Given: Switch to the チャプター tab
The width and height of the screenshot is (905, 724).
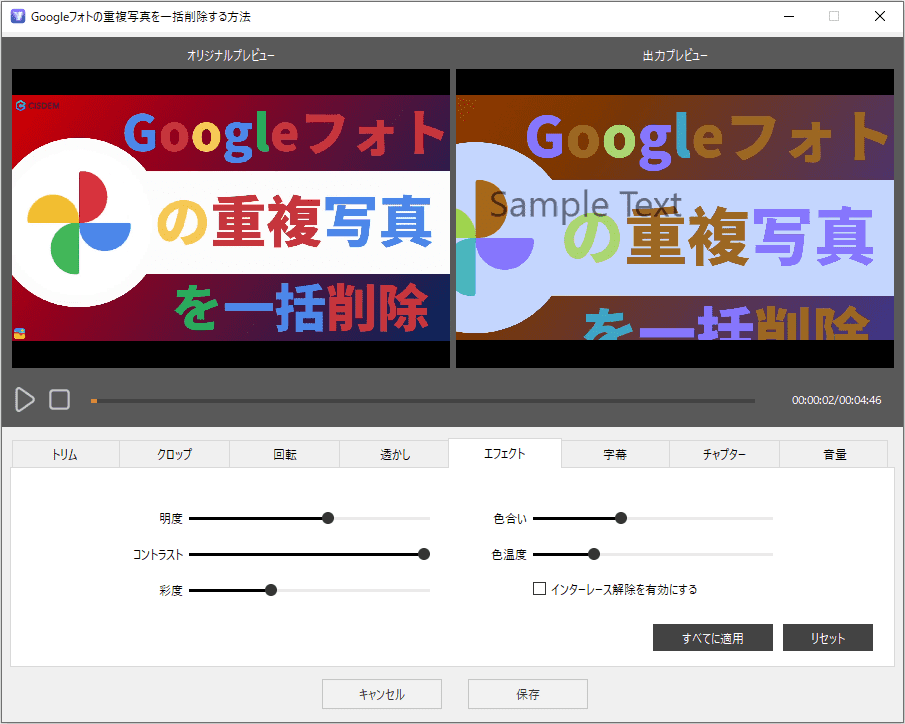Looking at the screenshot, I should [x=724, y=454].
